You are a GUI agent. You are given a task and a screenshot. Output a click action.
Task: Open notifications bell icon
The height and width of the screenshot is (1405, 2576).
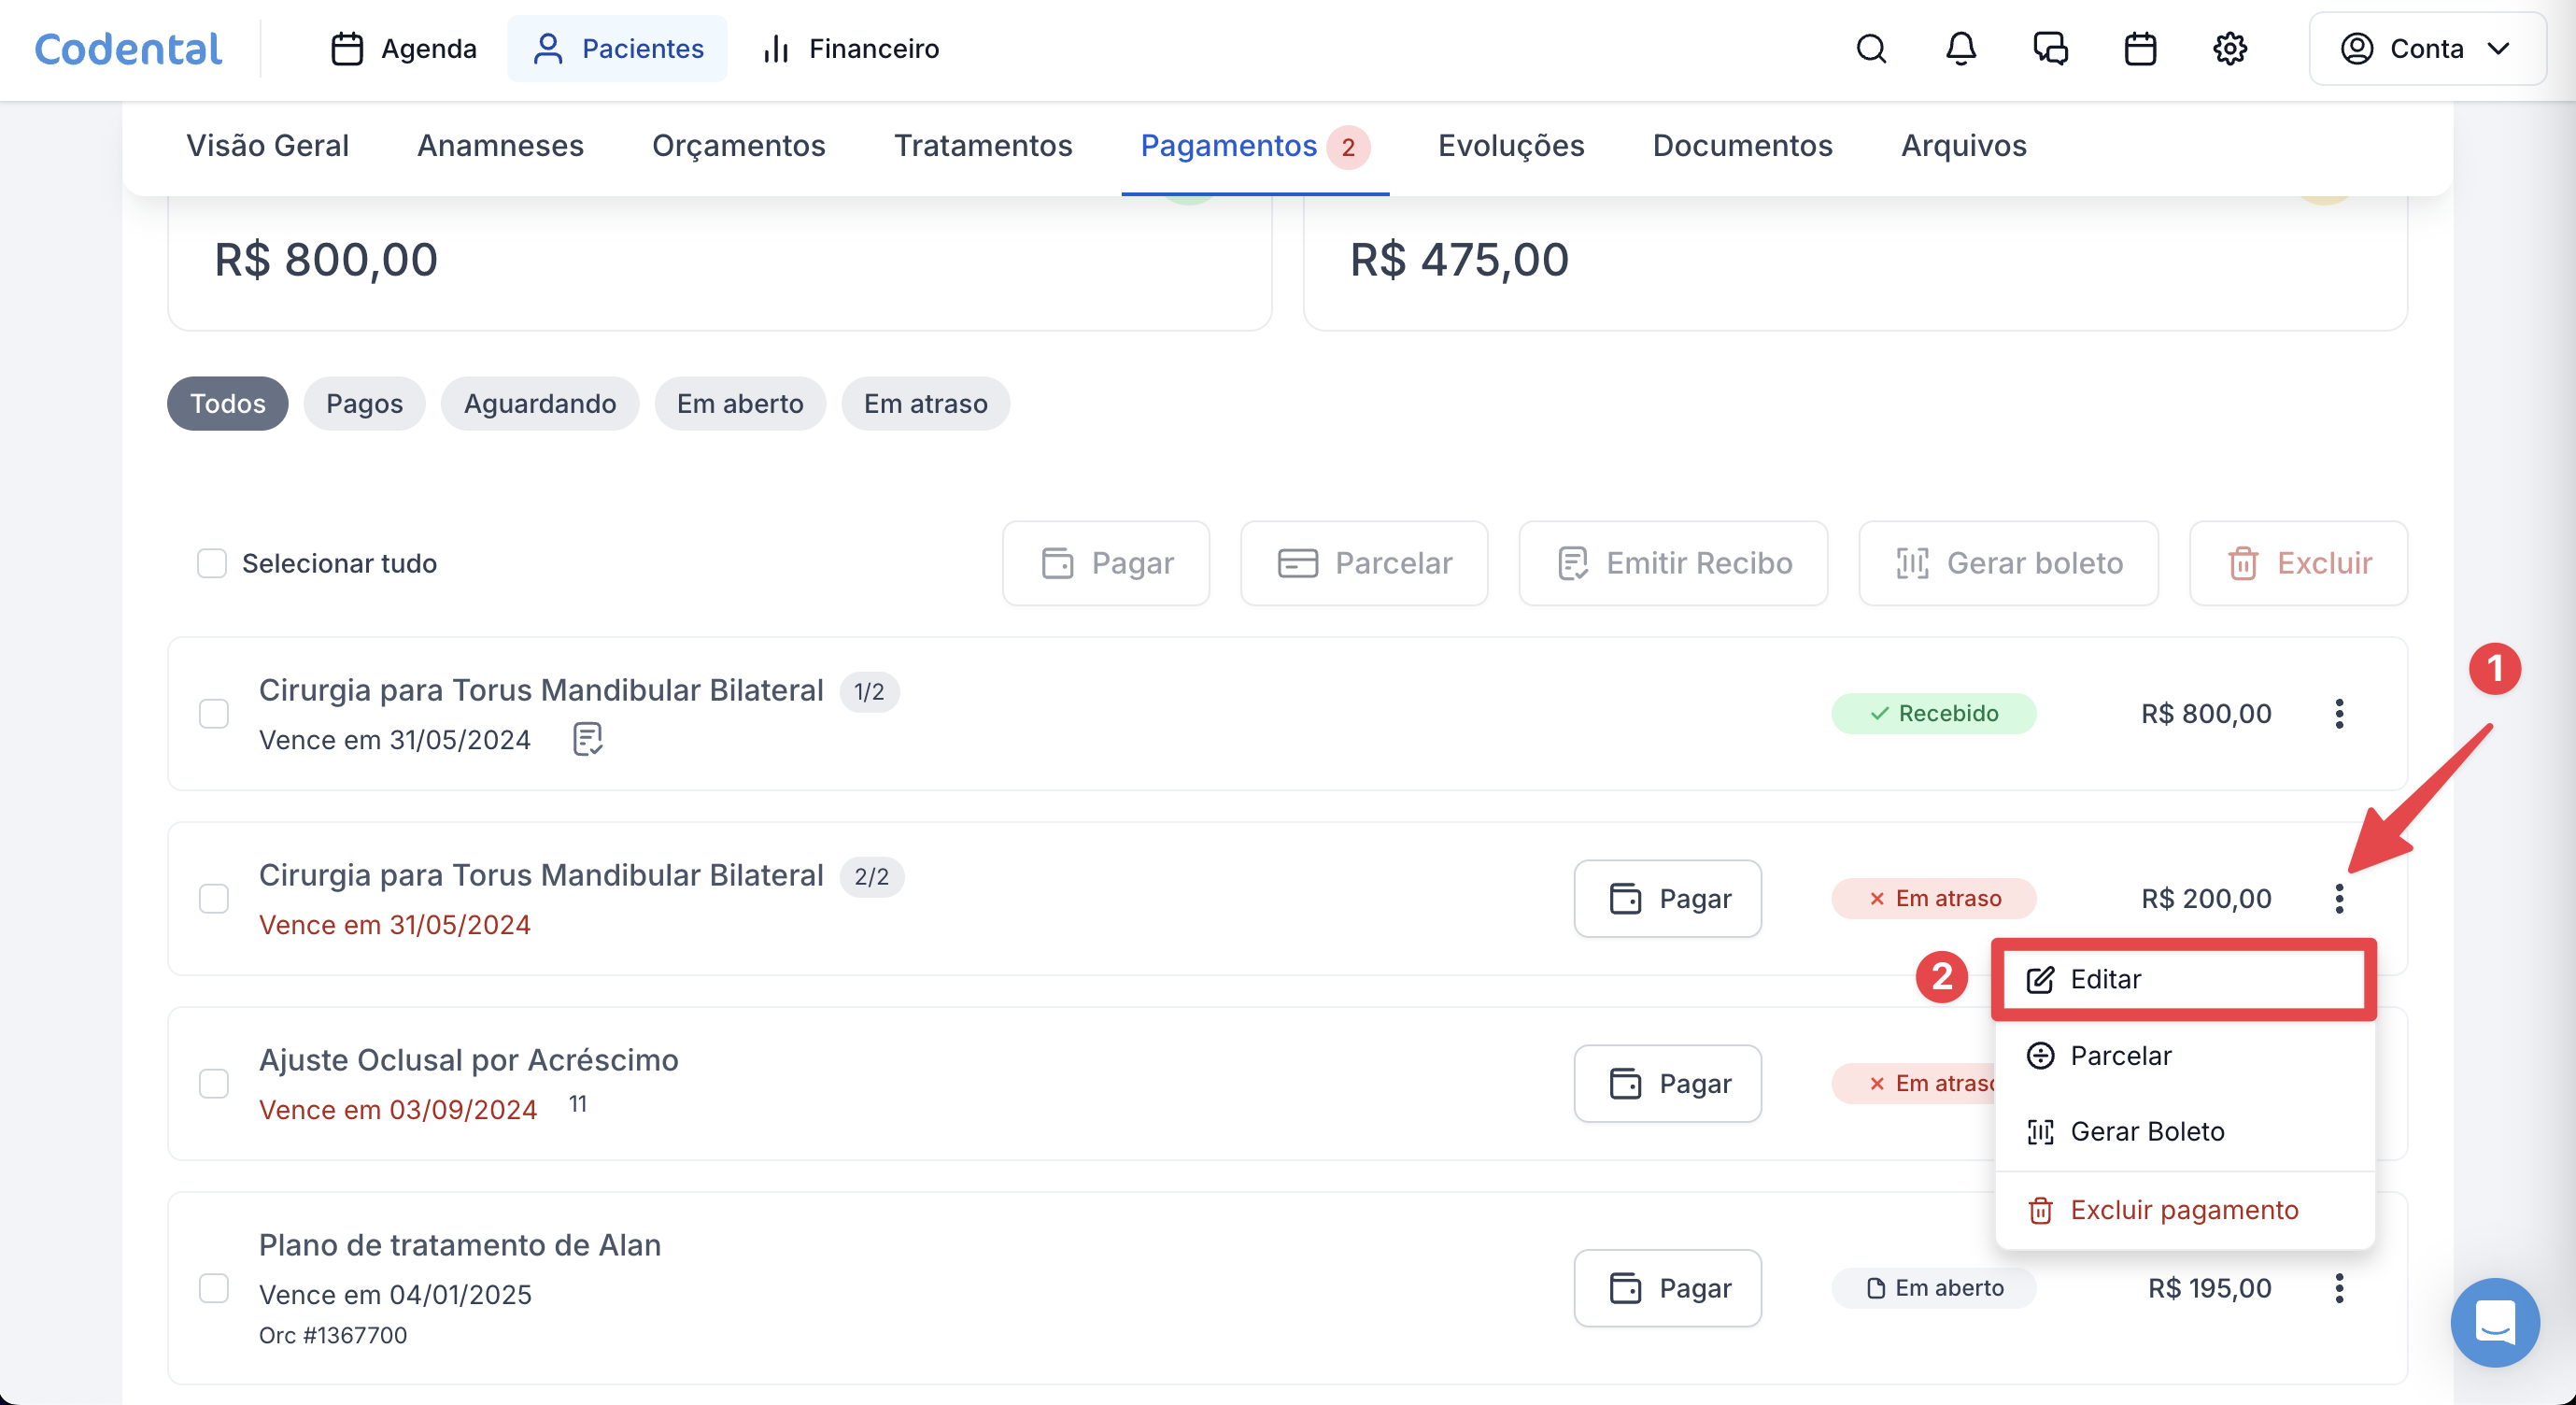pos(1960,48)
